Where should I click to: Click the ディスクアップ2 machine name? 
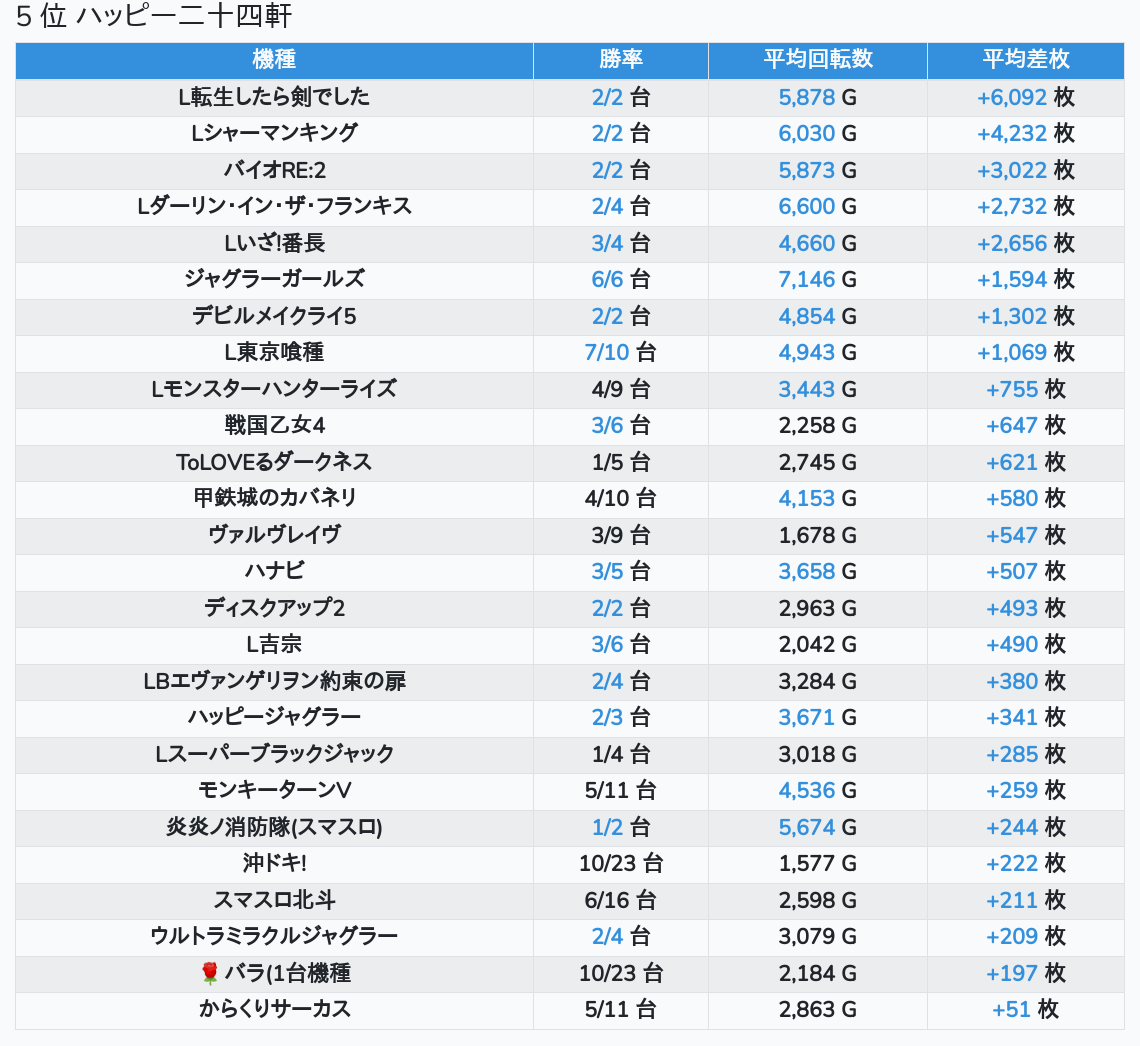click(x=274, y=608)
